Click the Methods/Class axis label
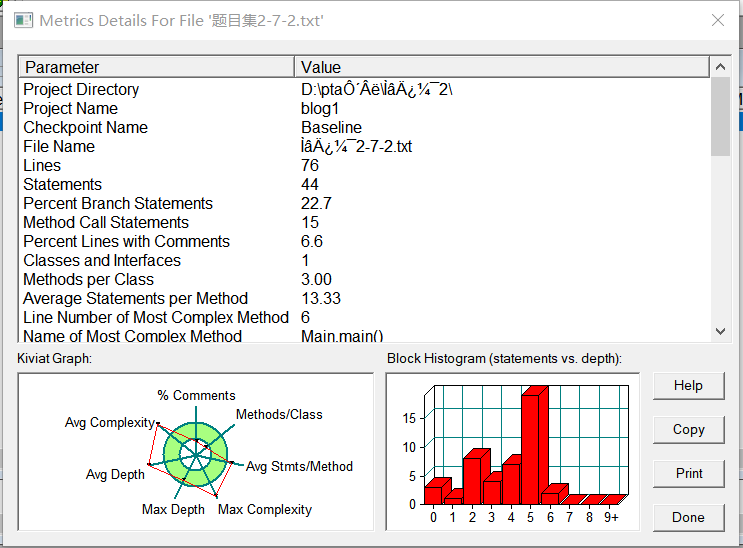743x548 pixels. point(279,414)
